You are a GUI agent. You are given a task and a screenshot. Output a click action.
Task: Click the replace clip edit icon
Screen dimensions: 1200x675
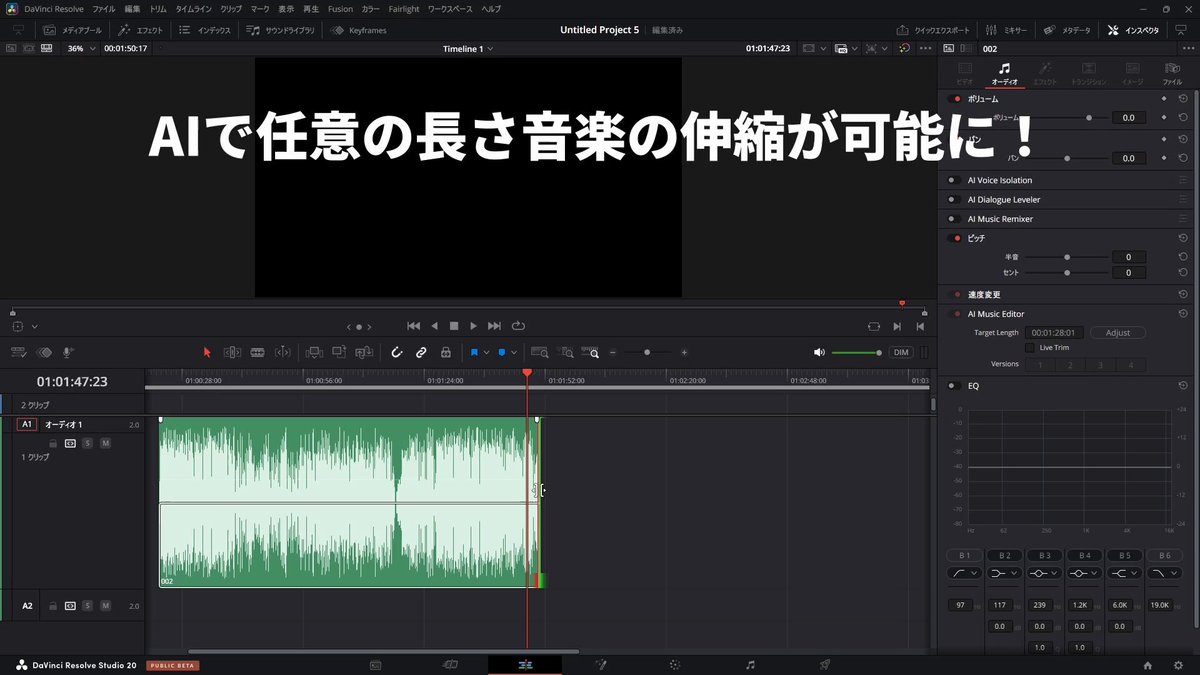[364, 352]
